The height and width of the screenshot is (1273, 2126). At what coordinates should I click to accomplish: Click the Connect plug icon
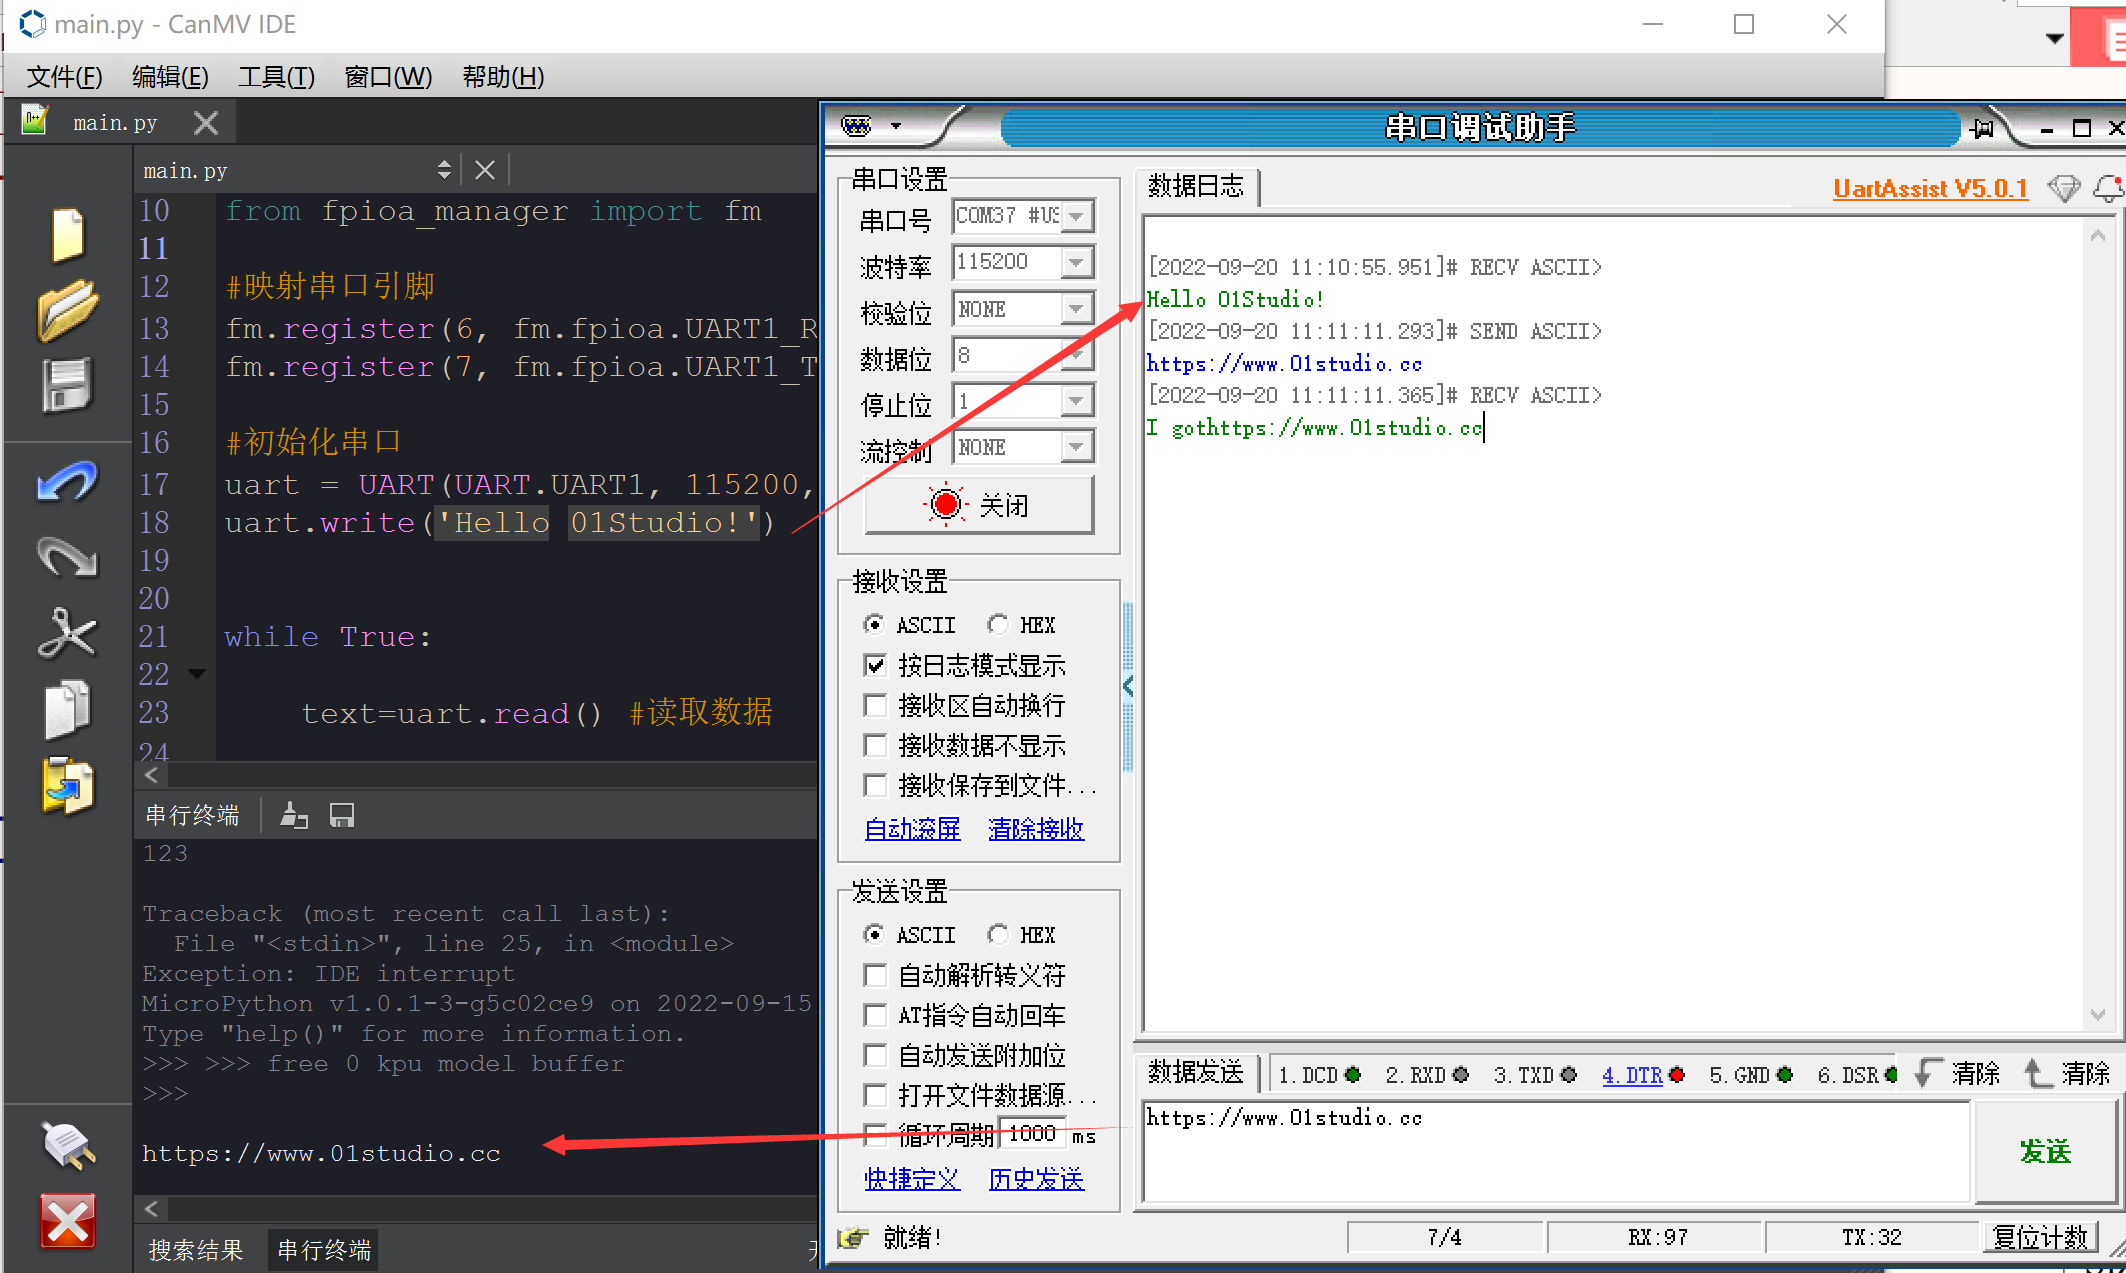click(x=67, y=1146)
